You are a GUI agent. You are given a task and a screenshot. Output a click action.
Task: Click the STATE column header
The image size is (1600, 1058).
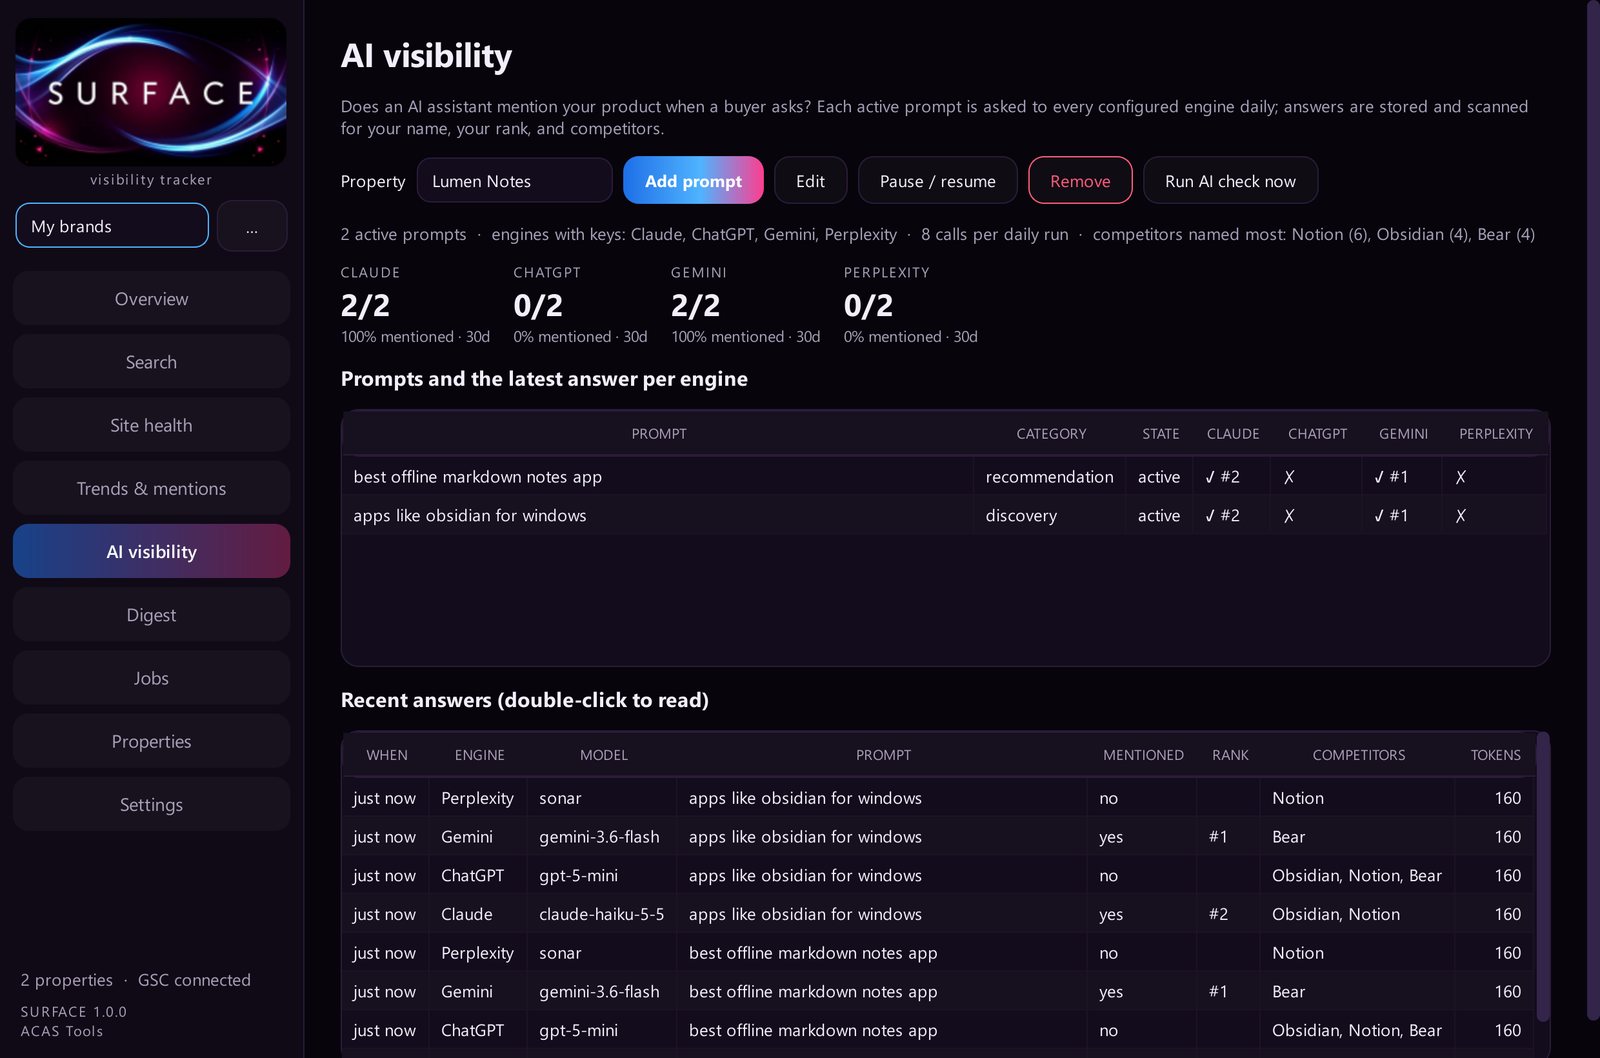pos(1160,434)
